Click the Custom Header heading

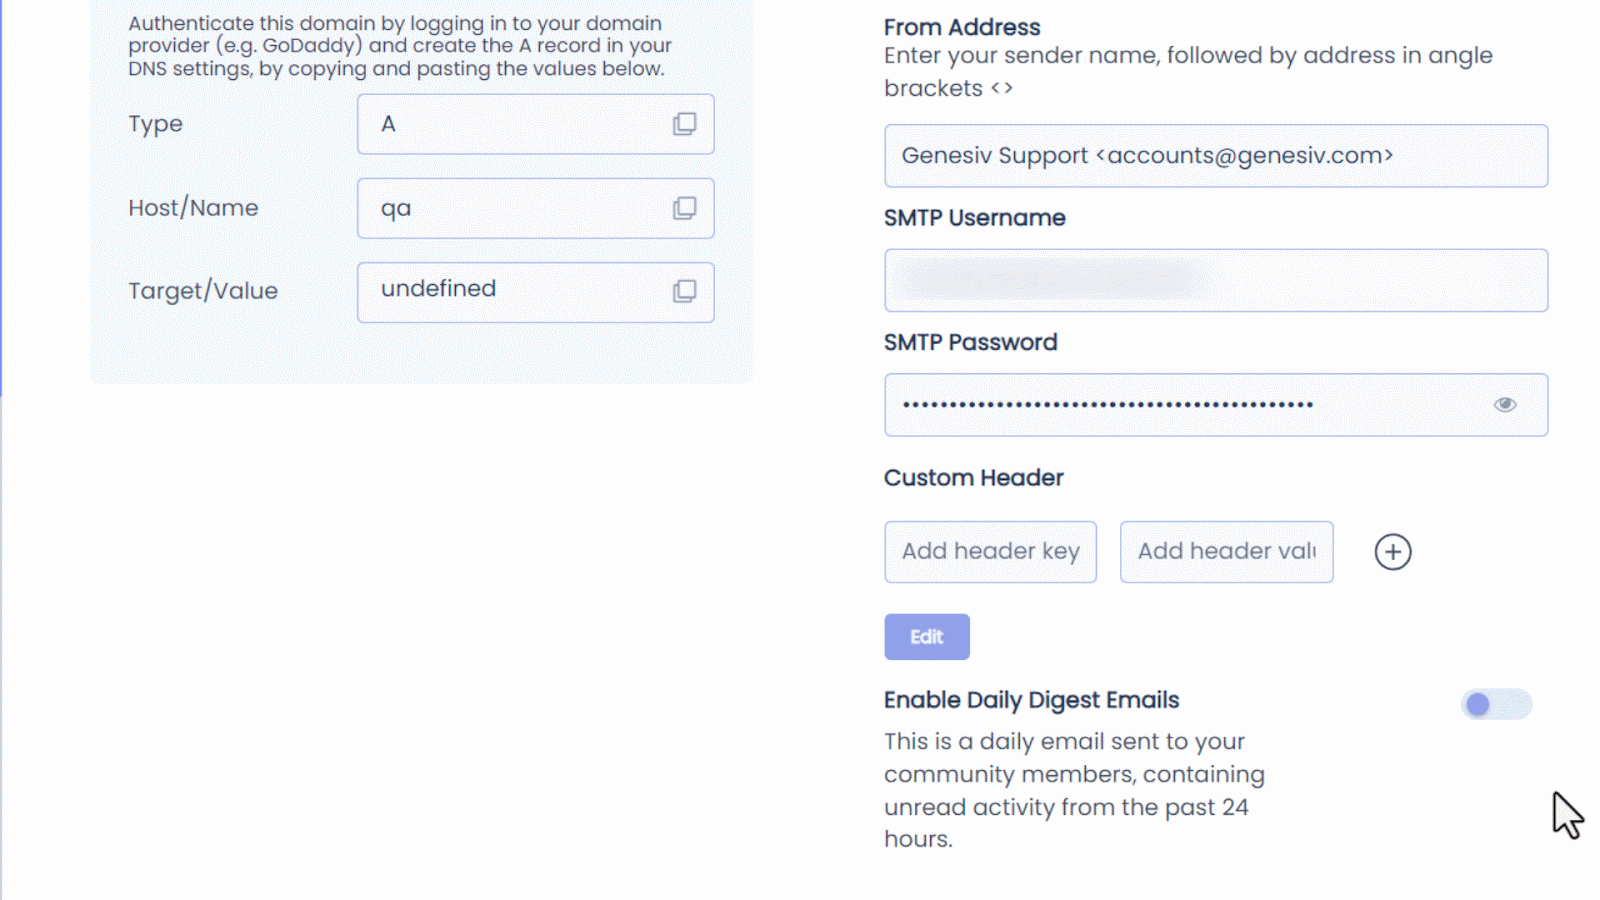coord(973,478)
